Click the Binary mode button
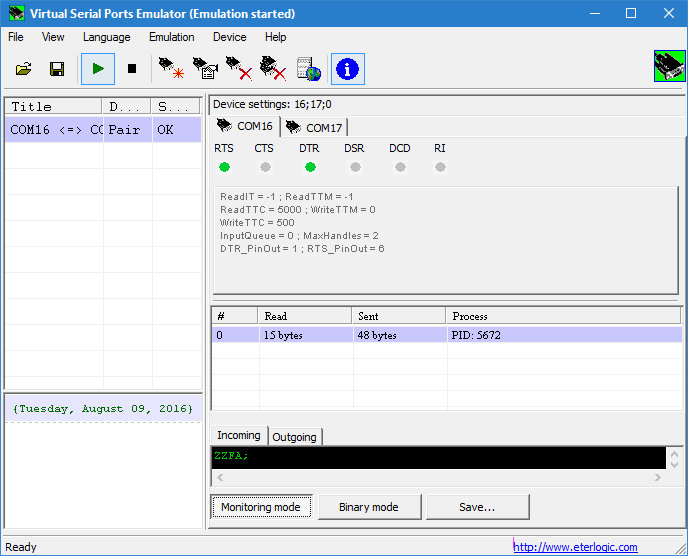 [369, 507]
